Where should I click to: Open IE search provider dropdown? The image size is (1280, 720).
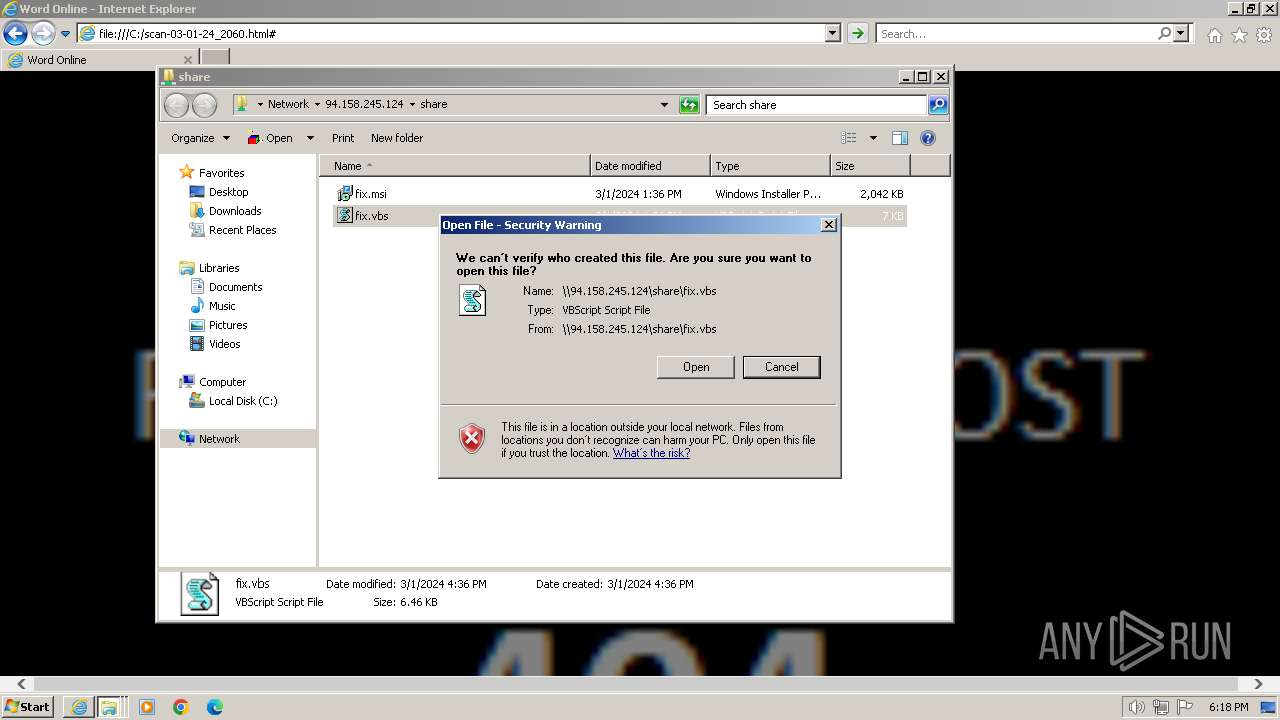[x=1182, y=34]
